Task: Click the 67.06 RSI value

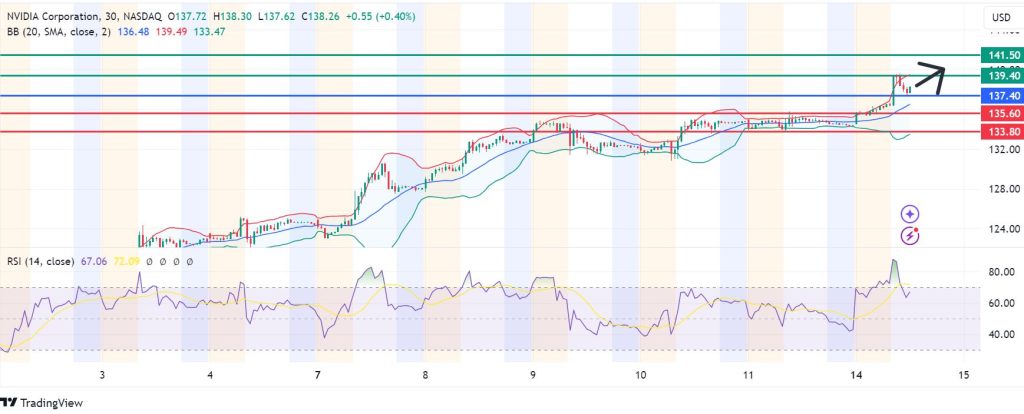Action: [x=93, y=261]
